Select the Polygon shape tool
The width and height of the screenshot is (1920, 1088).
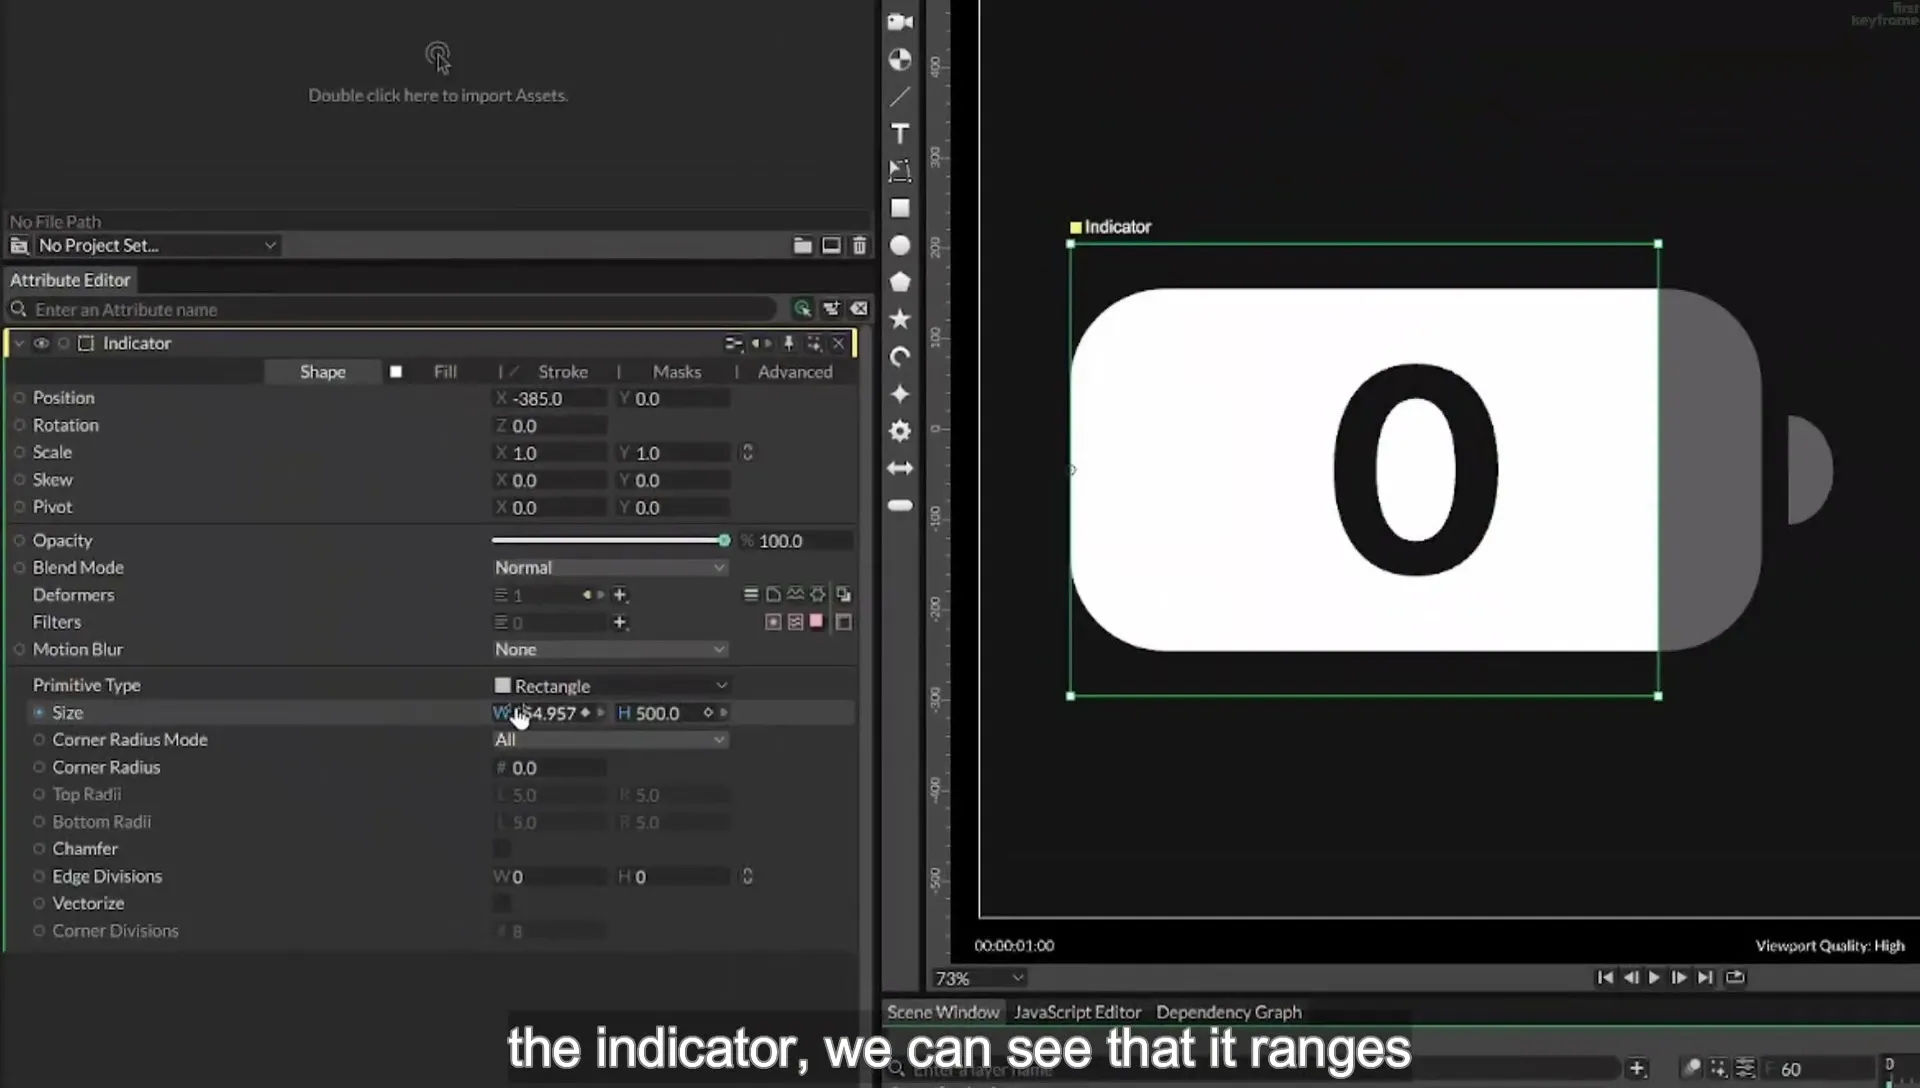[900, 282]
